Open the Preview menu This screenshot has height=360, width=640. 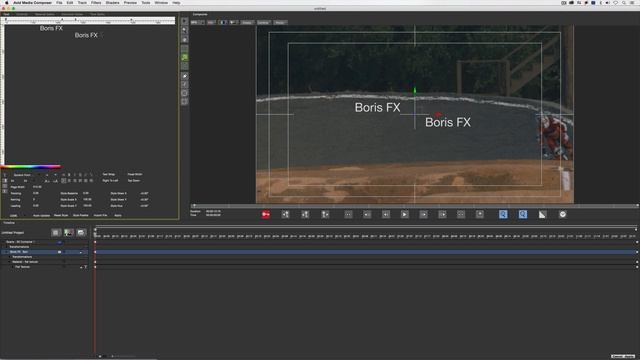(x=130, y=2)
